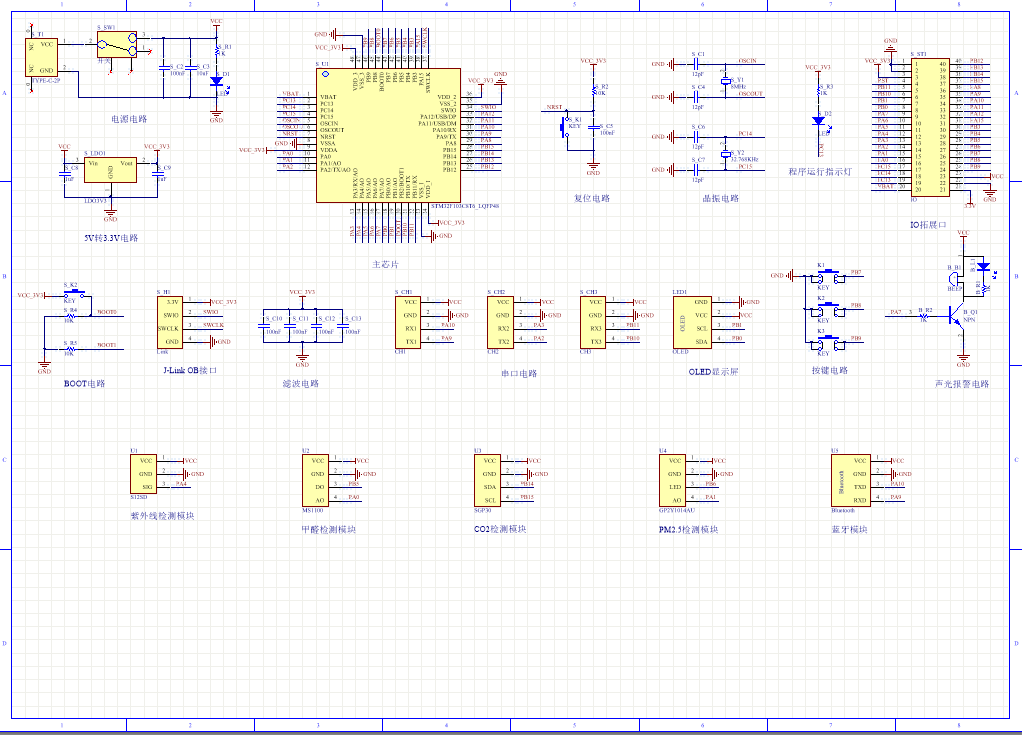
Task: Click capacitor S_C9 at LDO output
Action: click(157, 173)
